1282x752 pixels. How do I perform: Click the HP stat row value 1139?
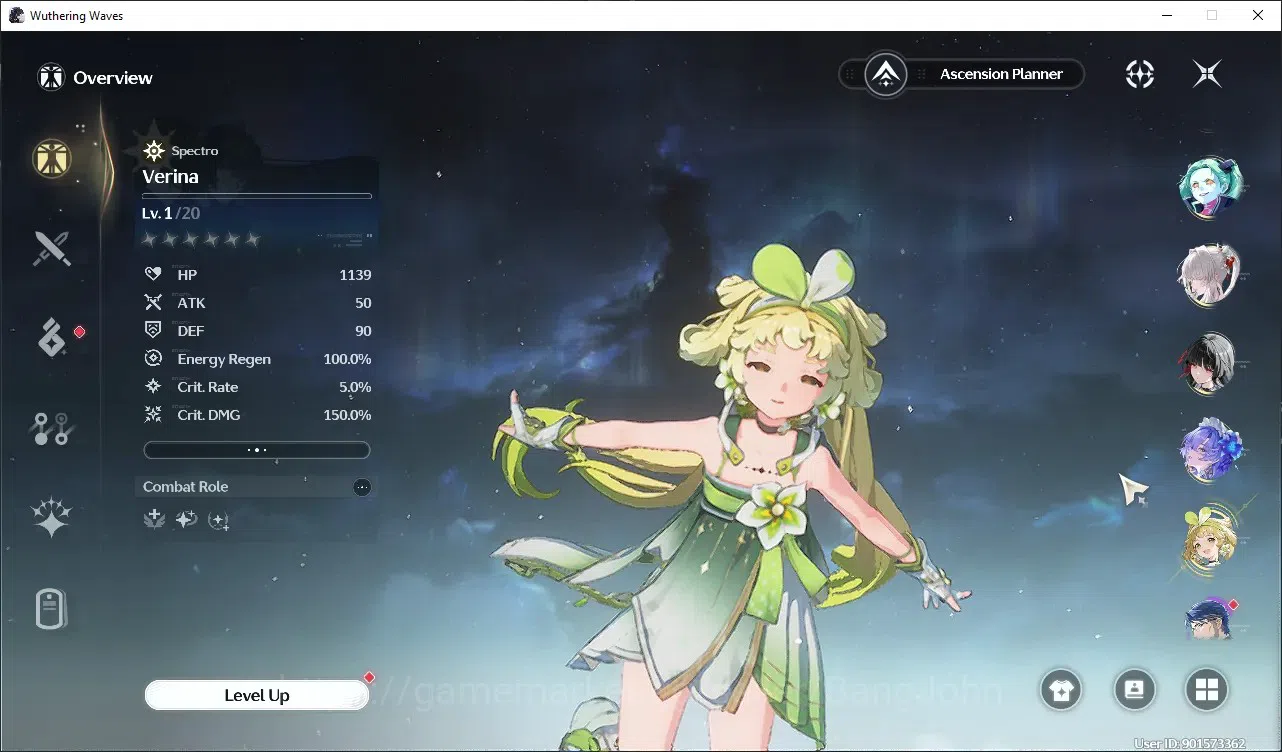355,275
